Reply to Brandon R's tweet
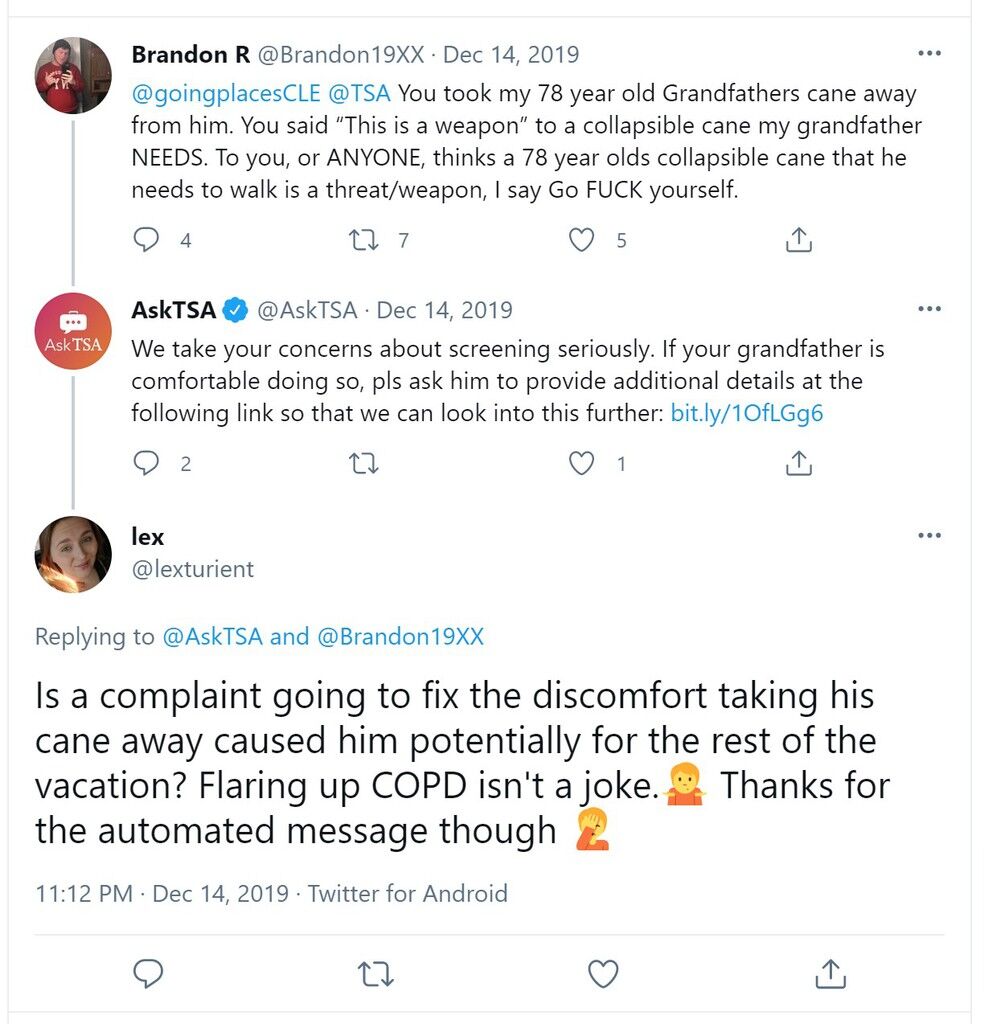Screen dimensions: 984x1024 146,240
